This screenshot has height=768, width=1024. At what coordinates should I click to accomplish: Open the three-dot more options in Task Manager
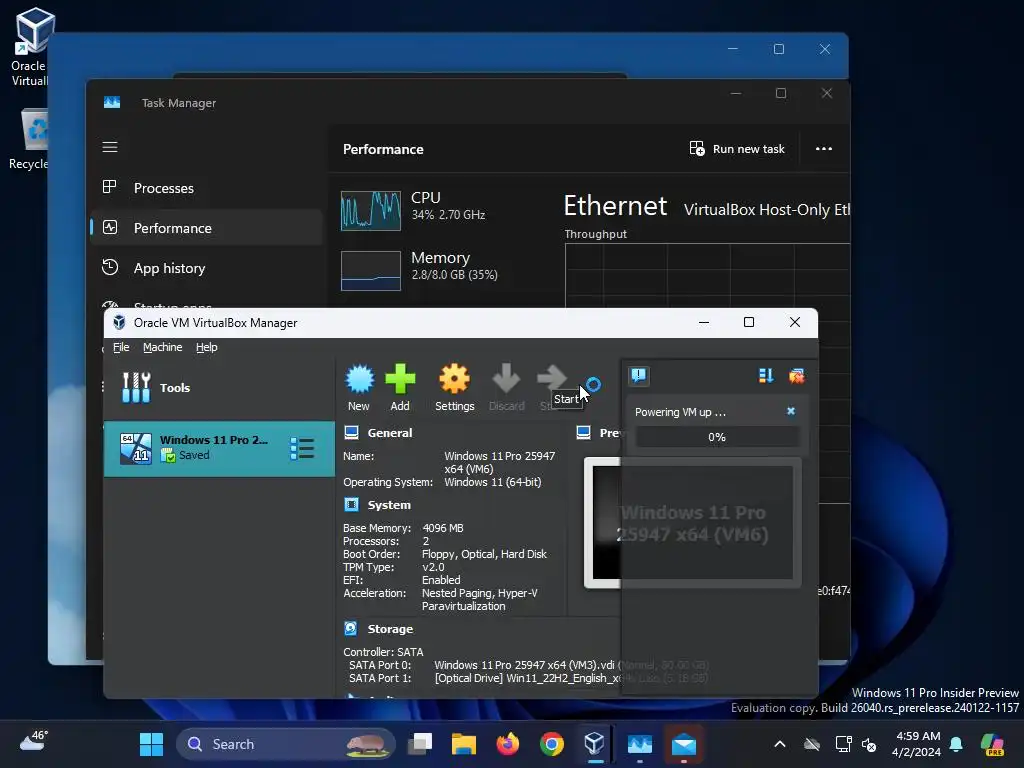(x=824, y=149)
